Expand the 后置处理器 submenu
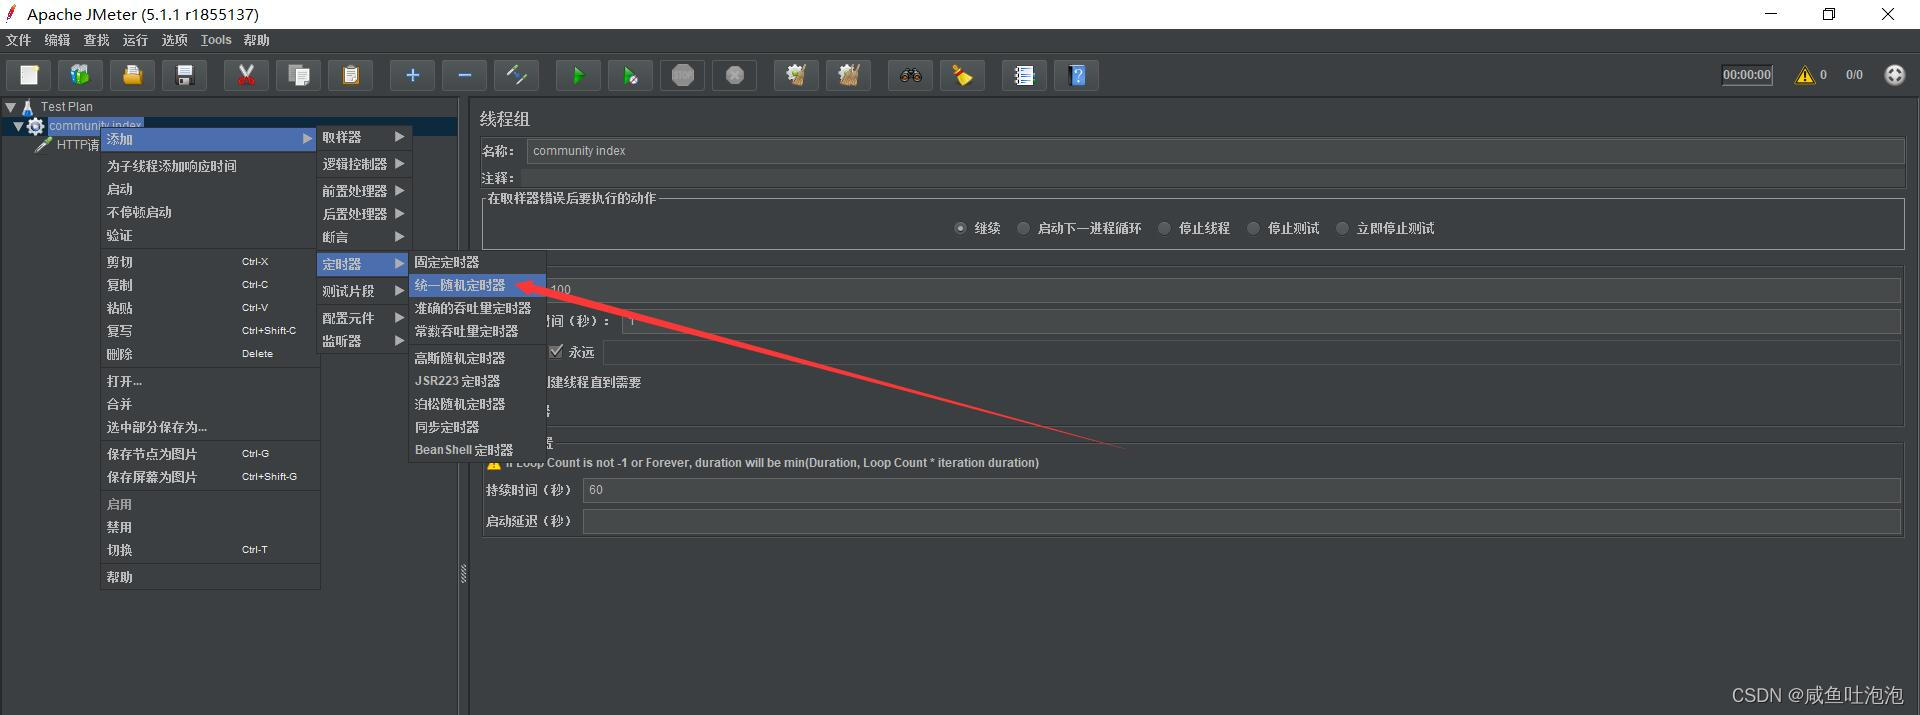 (x=363, y=214)
